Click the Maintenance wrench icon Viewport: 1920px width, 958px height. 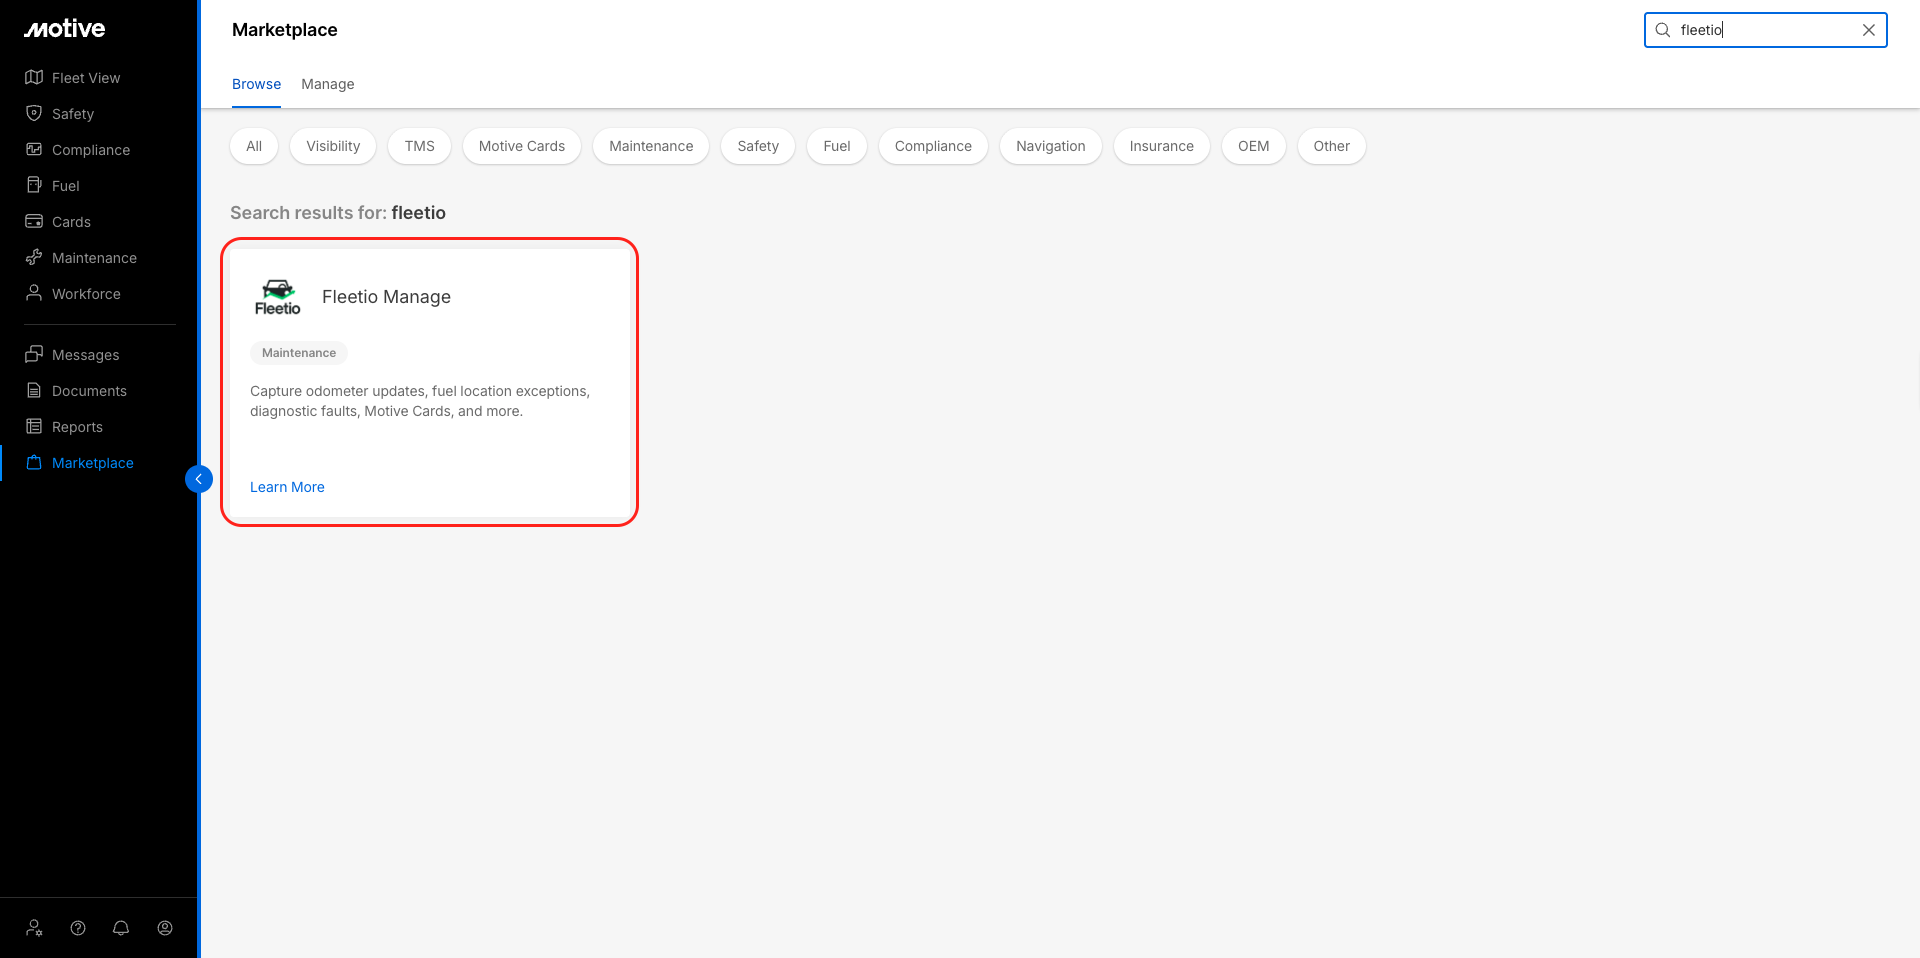[34, 257]
